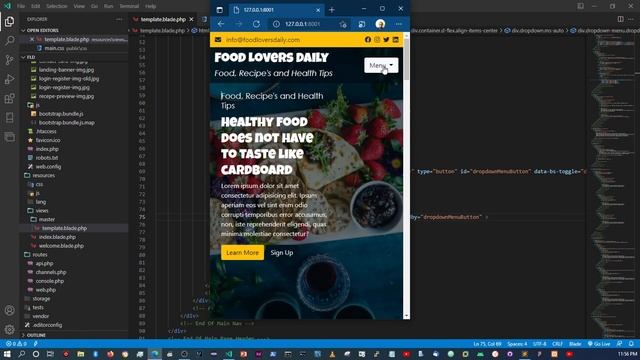Image resolution: width=640 pixels, height=360 pixels.
Task: Open the Instagram icon on the website
Action: click(x=377, y=40)
